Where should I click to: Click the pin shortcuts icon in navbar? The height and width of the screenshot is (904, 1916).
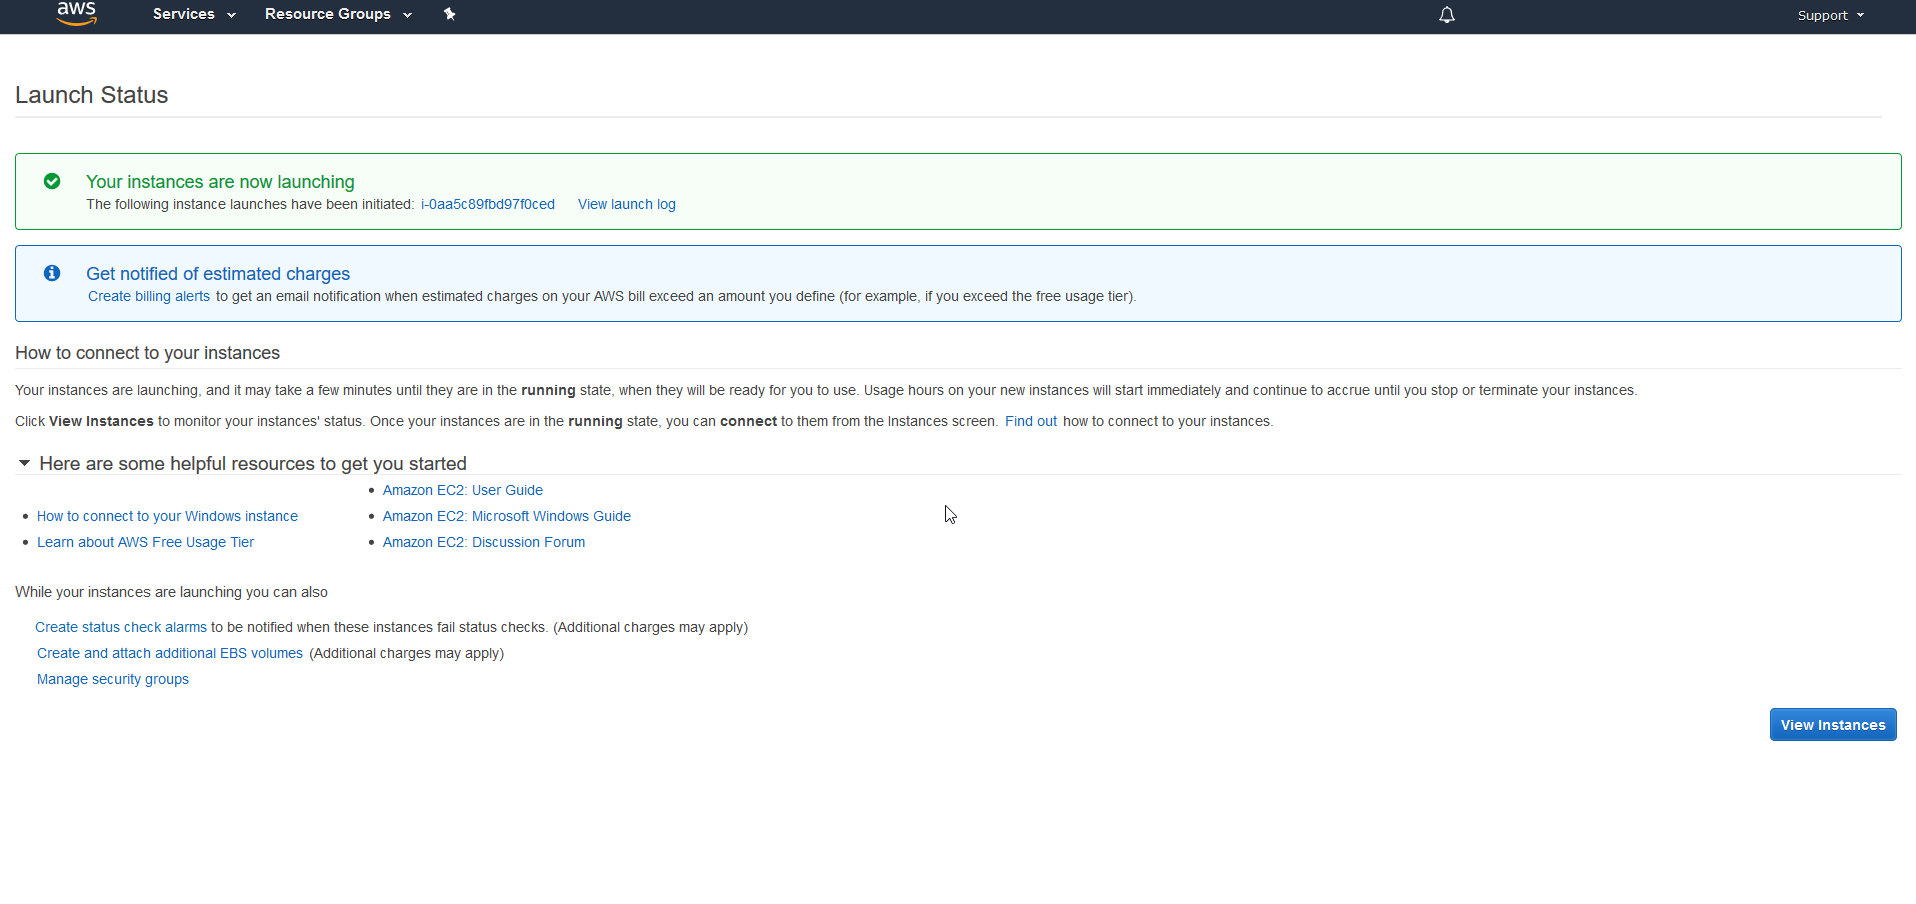[x=449, y=14]
